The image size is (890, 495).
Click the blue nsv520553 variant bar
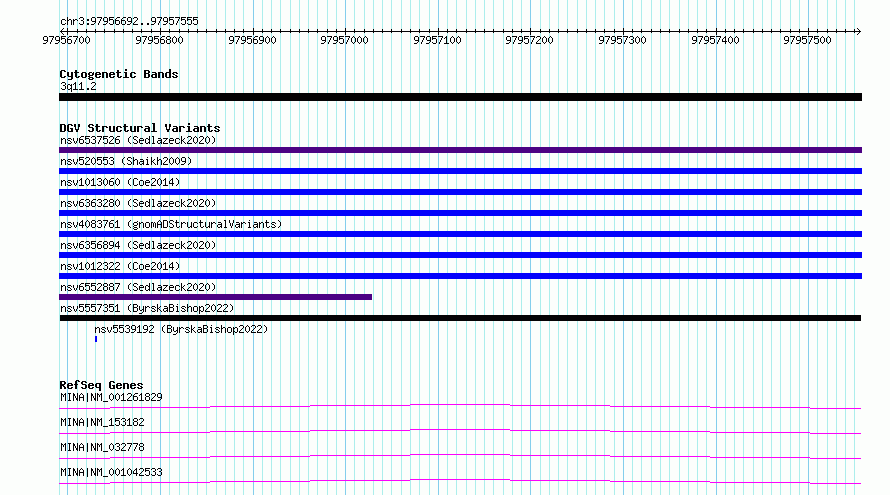point(460,171)
